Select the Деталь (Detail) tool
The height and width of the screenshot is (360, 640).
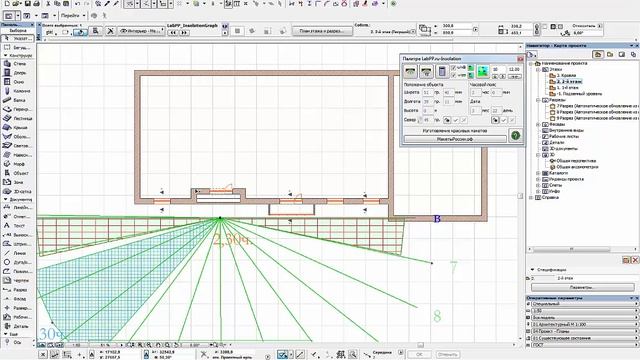click(16, 326)
